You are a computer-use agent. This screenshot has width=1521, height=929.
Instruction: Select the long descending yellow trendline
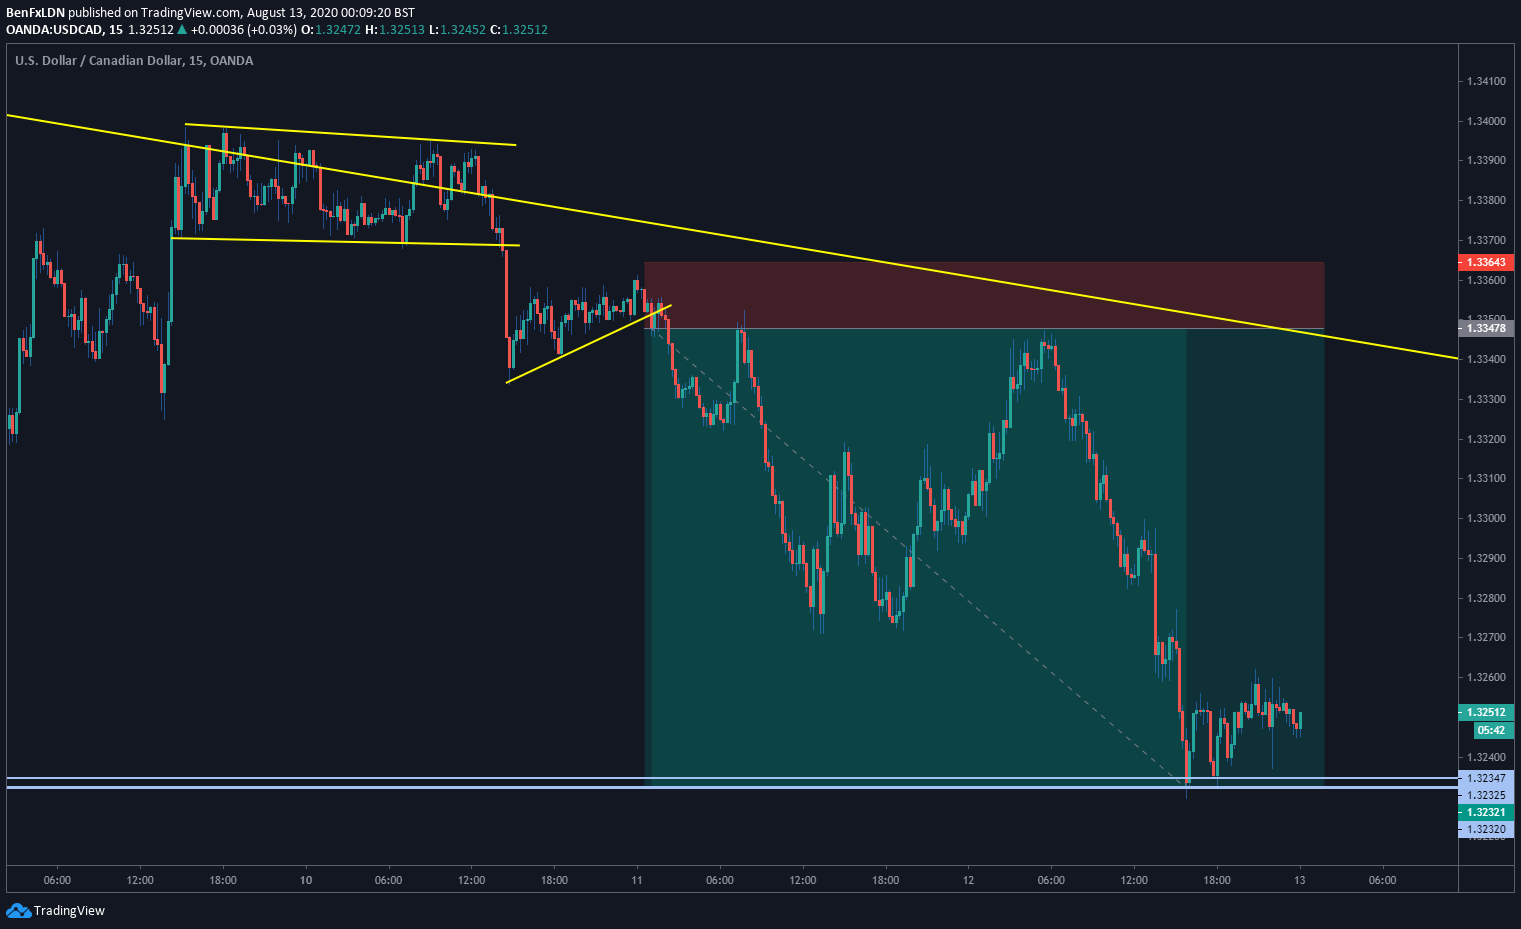point(730,238)
